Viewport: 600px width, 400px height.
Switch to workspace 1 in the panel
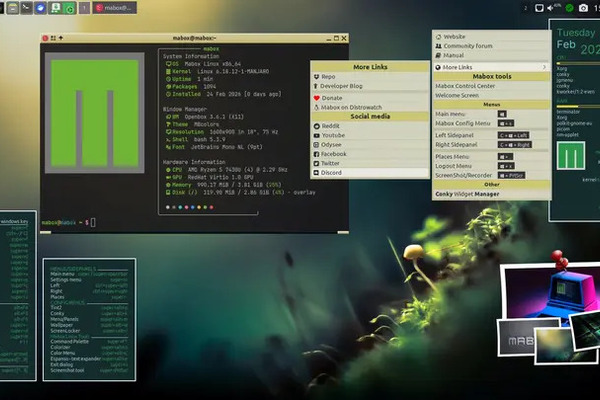click(85, 8)
